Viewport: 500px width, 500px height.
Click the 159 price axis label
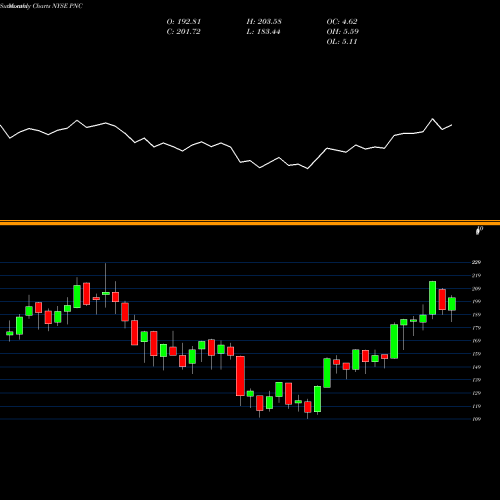click(476, 354)
